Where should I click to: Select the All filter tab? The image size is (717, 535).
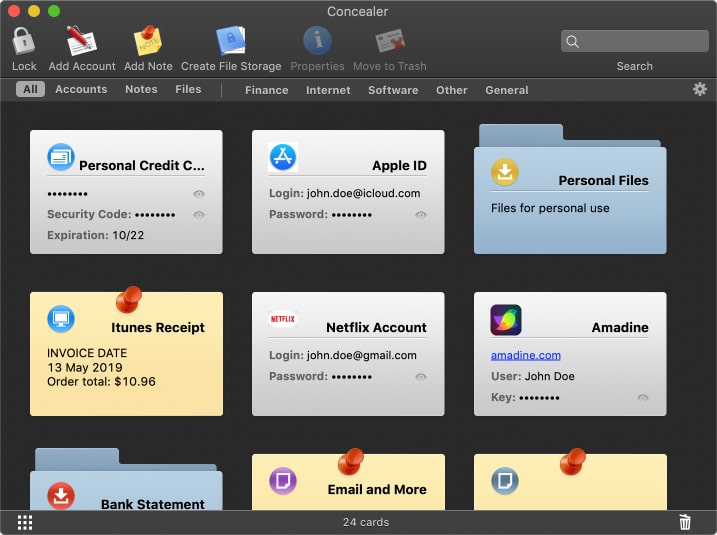[x=30, y=89]
